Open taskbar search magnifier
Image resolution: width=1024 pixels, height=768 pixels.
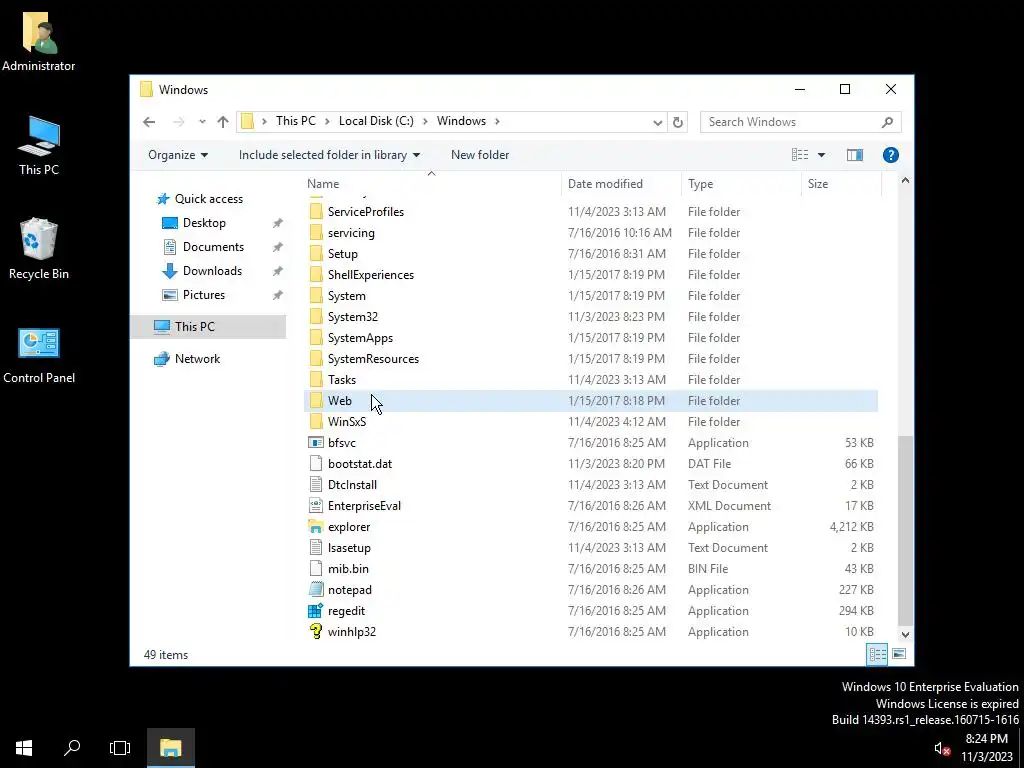(x=72, y=748)
